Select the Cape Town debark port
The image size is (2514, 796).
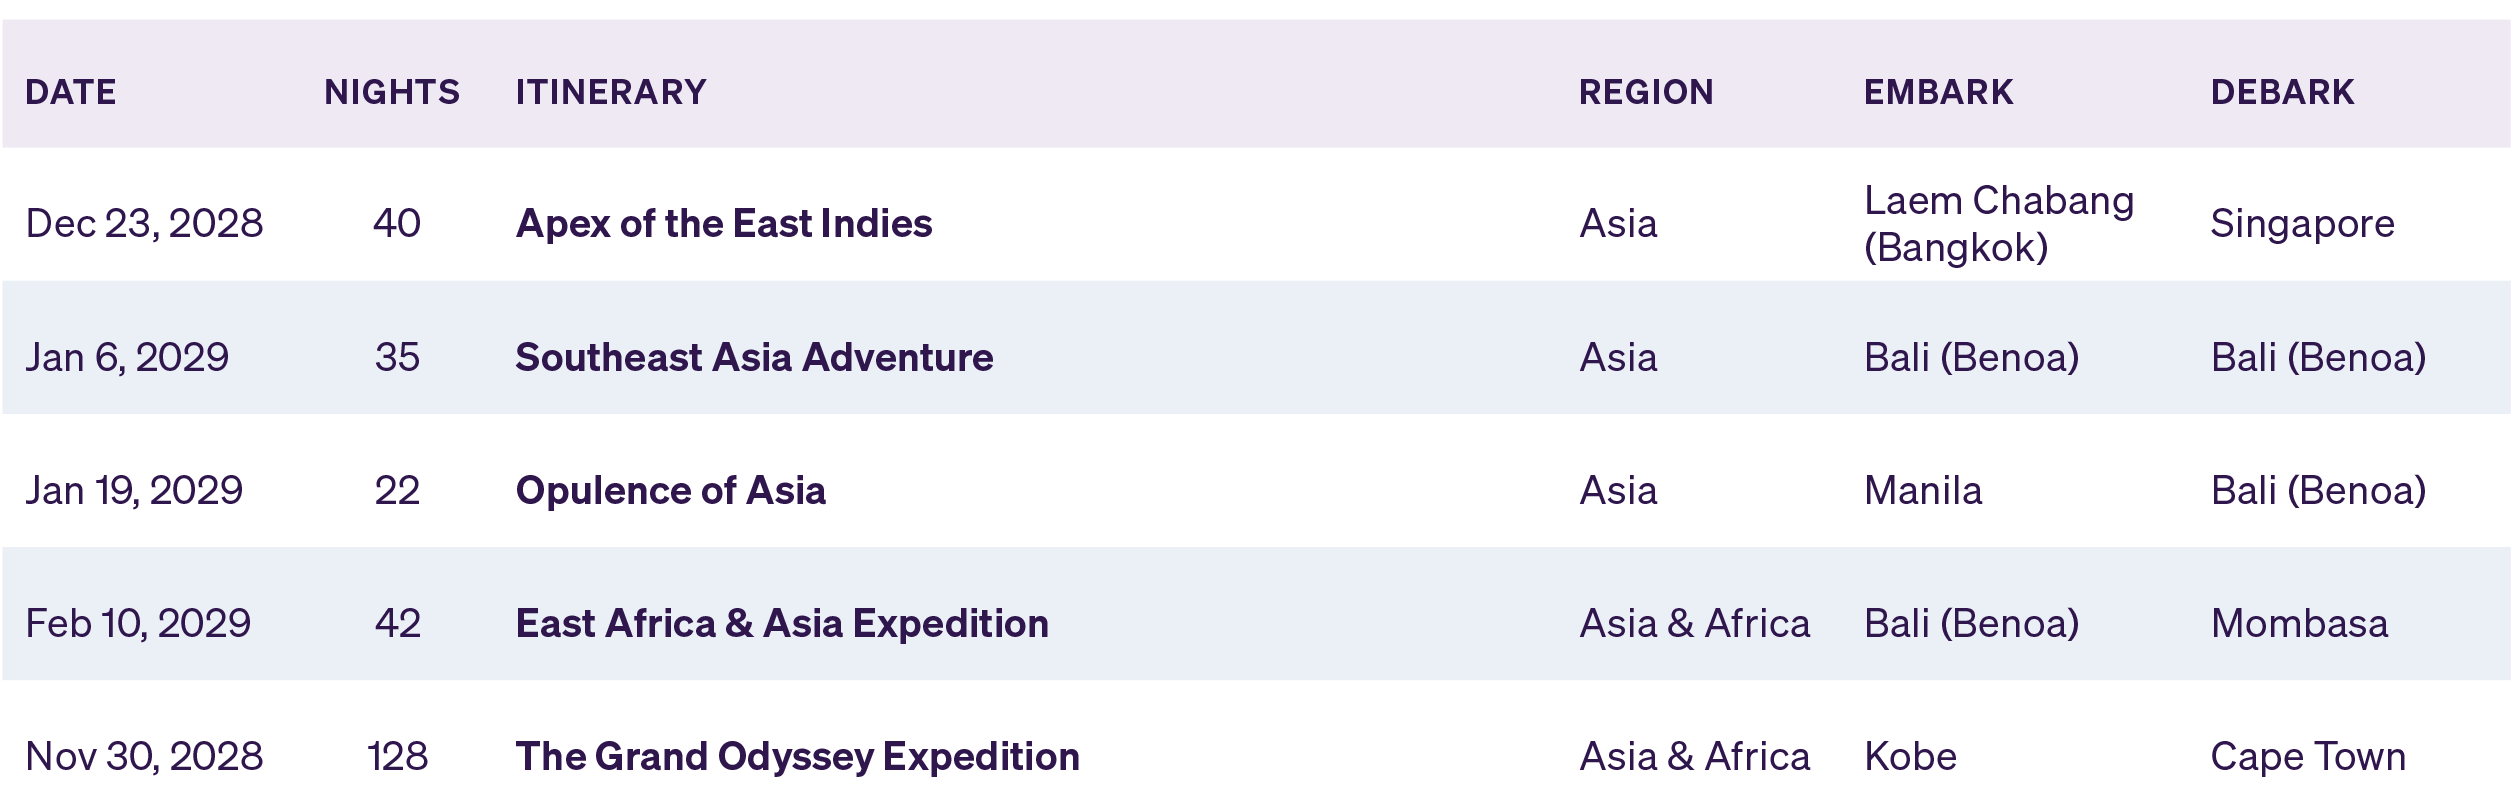[2308, 757]
